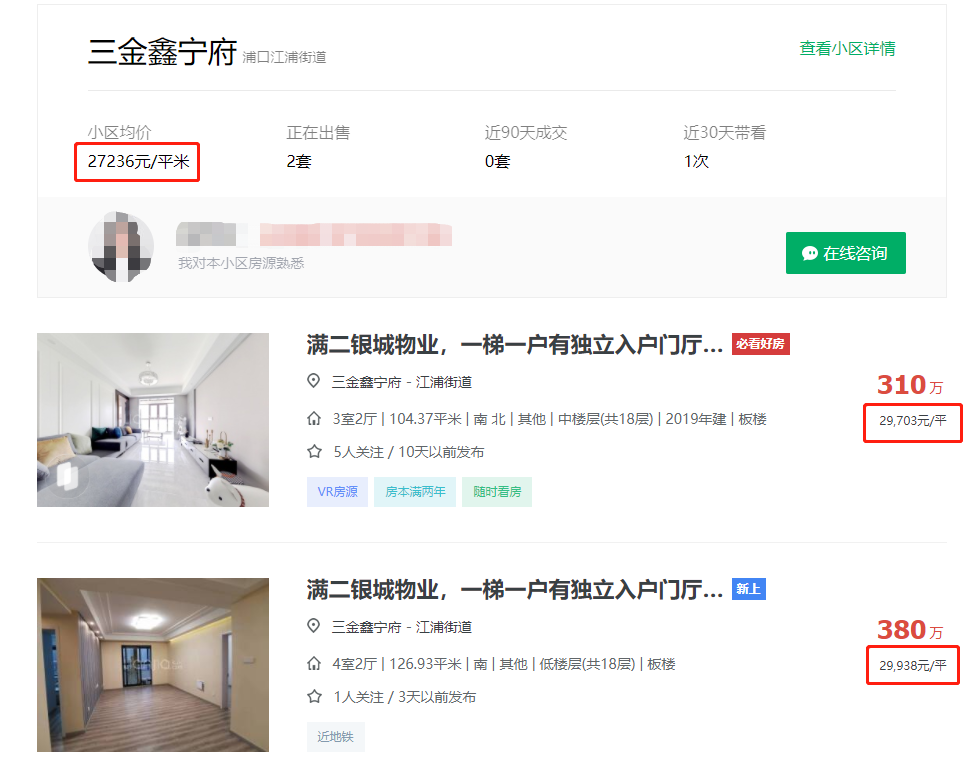Click the house icon beside 3室2厅
976x780 pixels.
[314, 419]
